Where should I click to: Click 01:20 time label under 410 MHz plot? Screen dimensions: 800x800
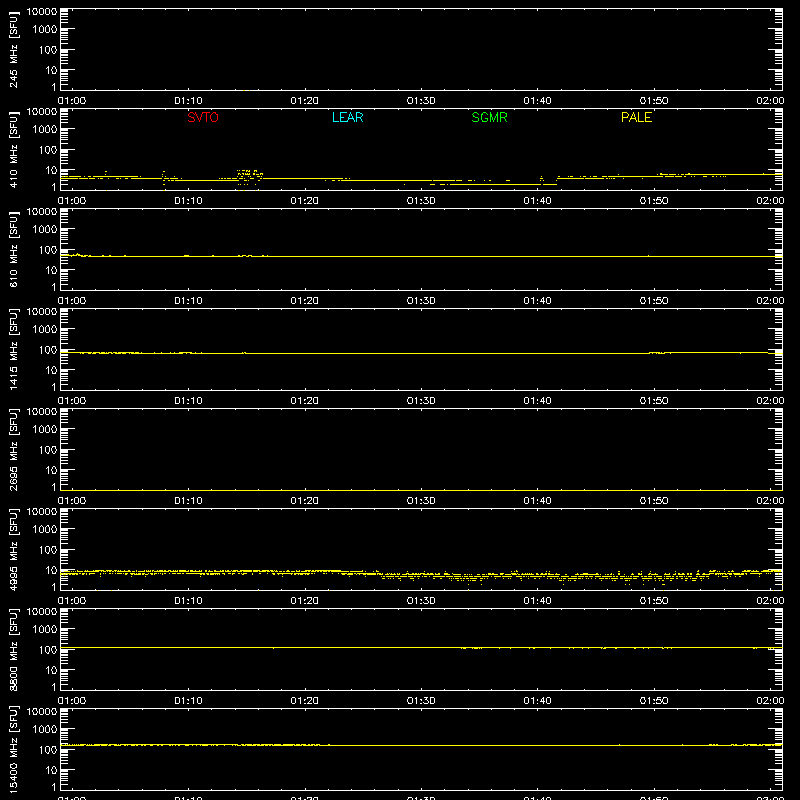(305, 201)
